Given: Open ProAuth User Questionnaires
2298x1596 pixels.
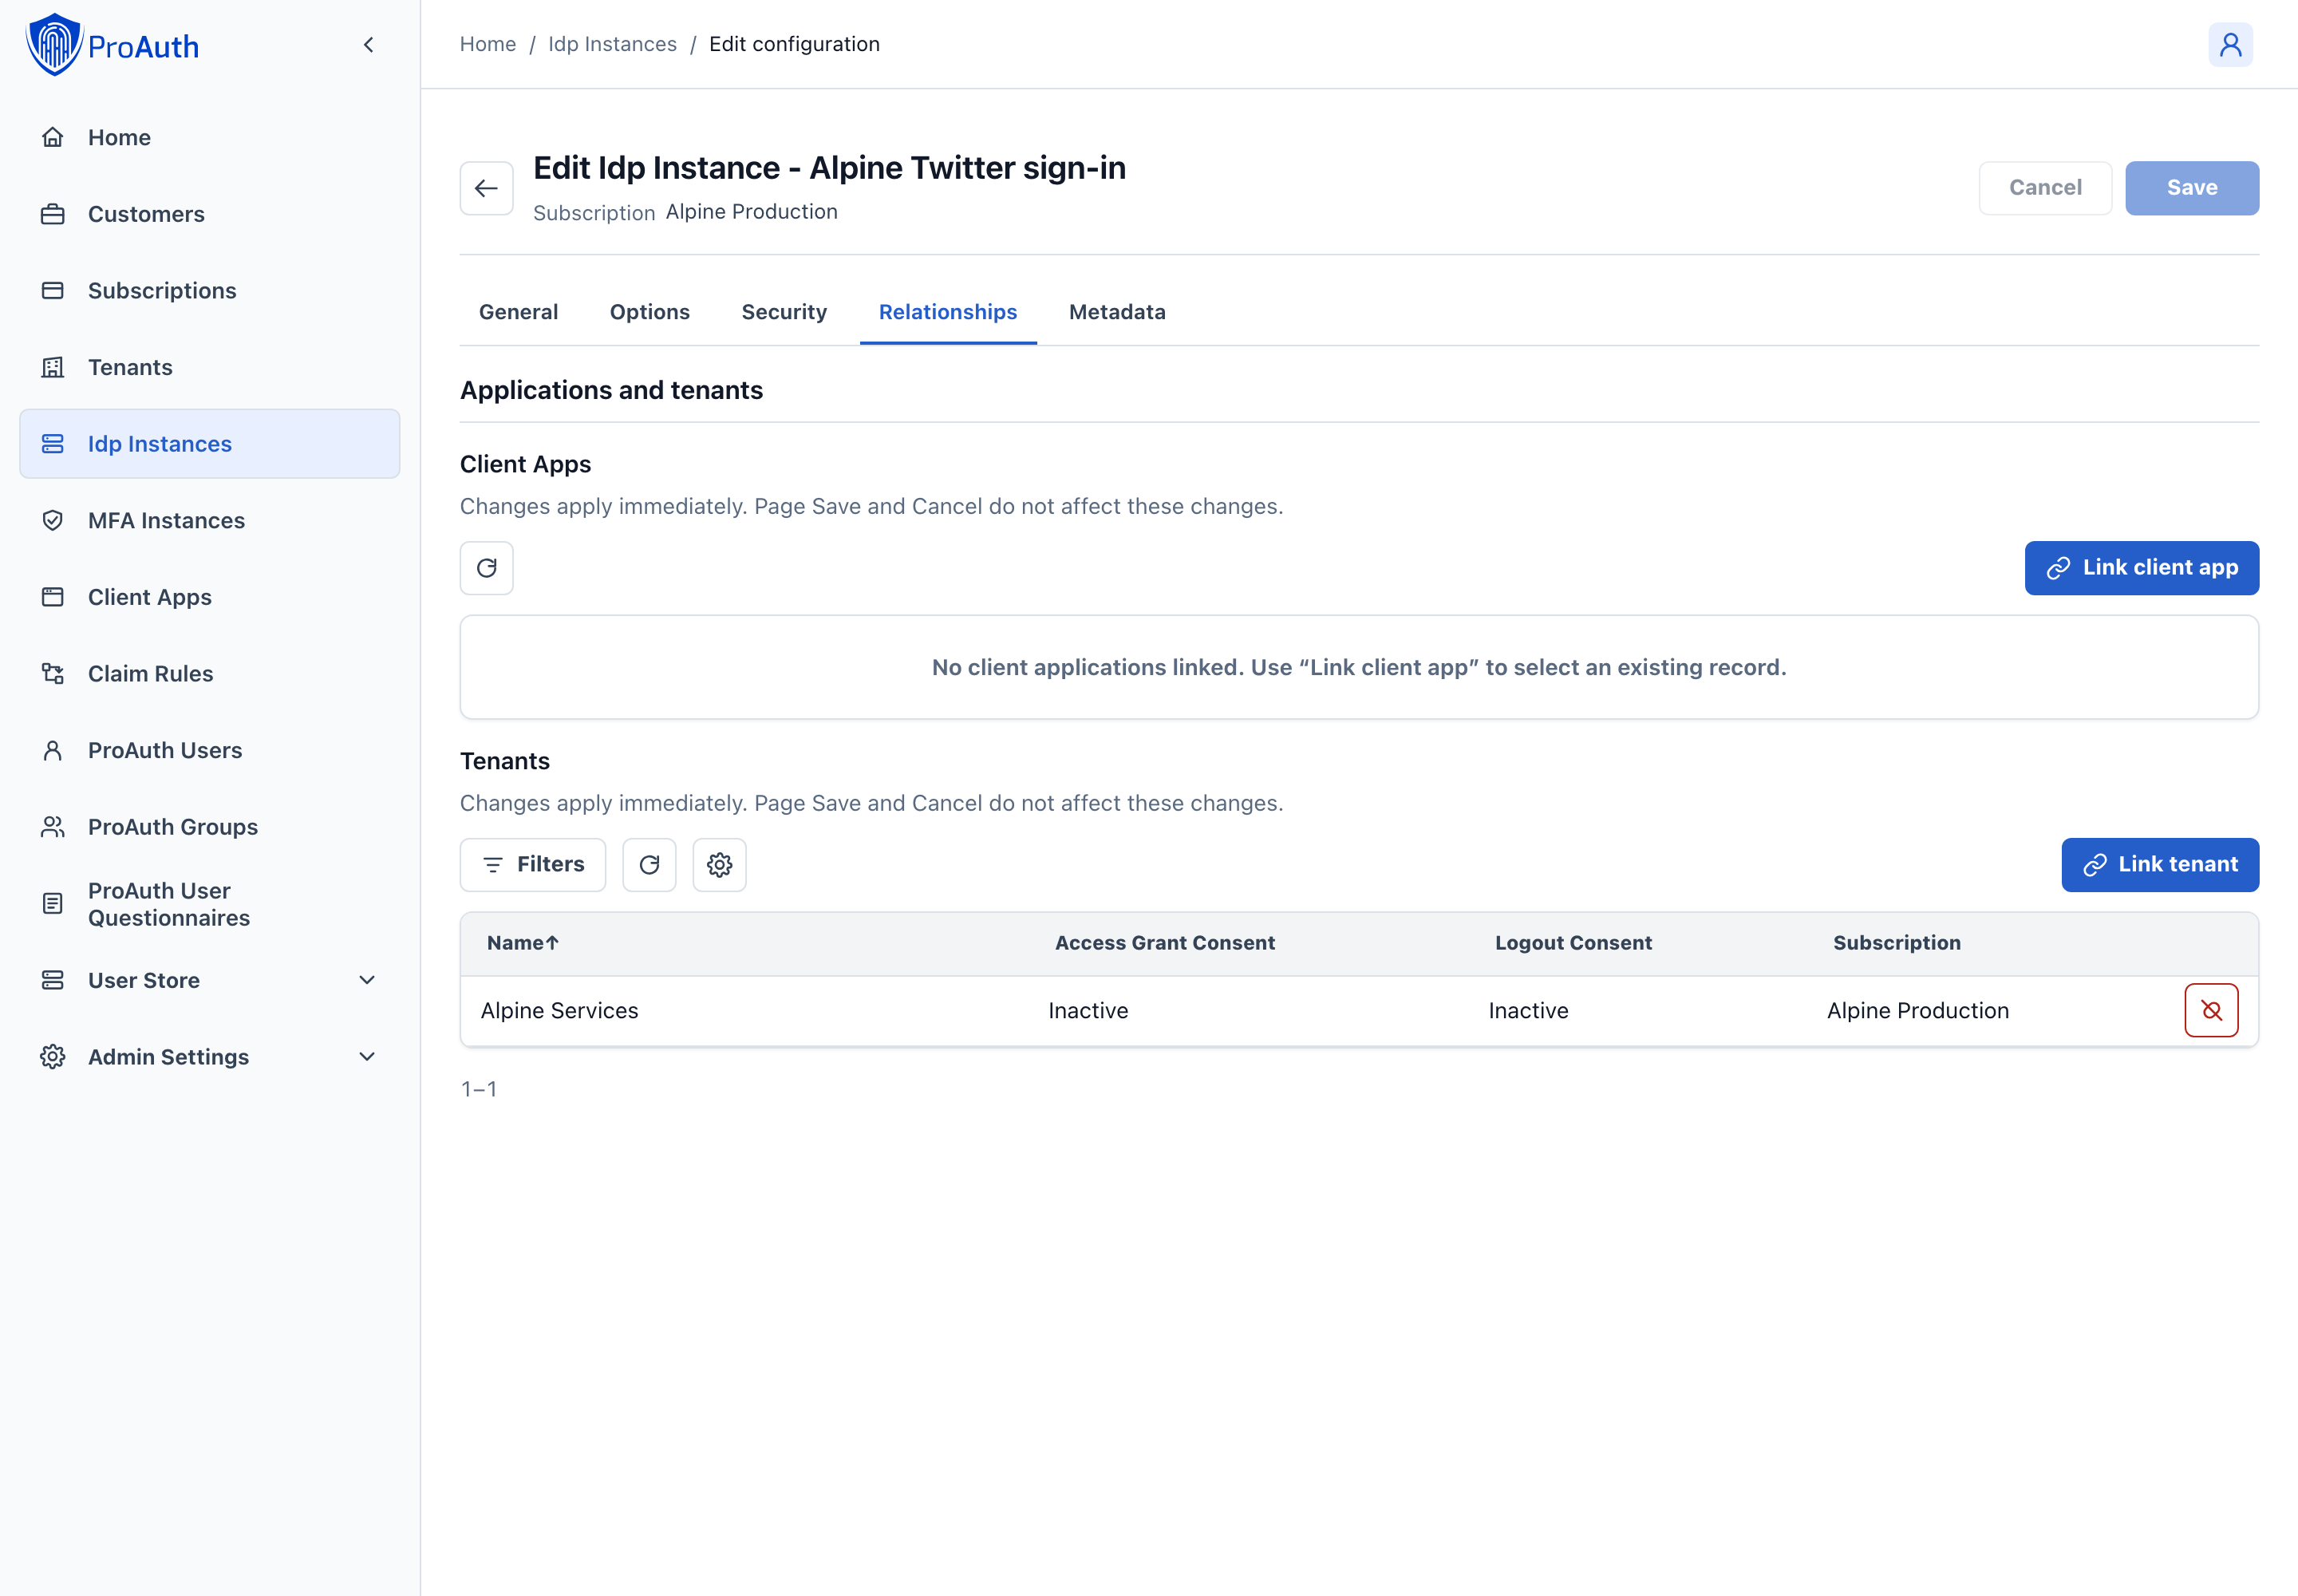Looking at the screenshot, I should click(209, 904).
